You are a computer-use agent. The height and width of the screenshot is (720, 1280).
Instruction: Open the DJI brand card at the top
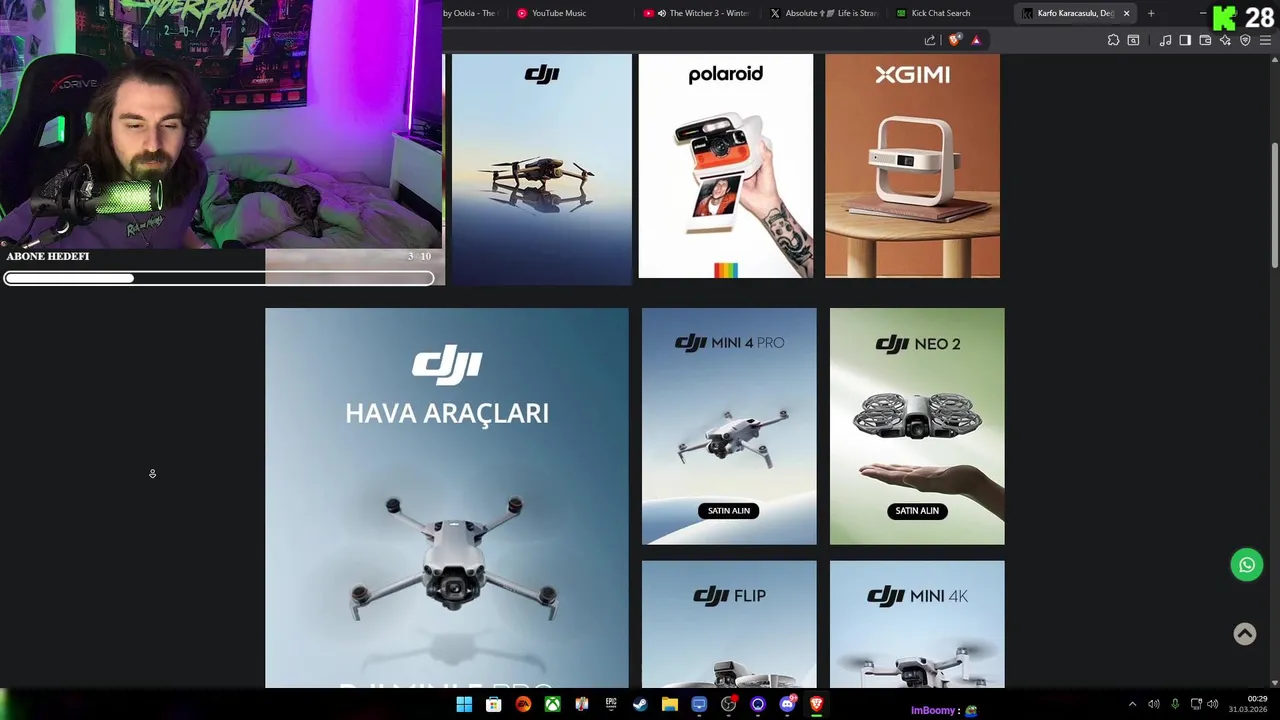(x=541, y=170)
